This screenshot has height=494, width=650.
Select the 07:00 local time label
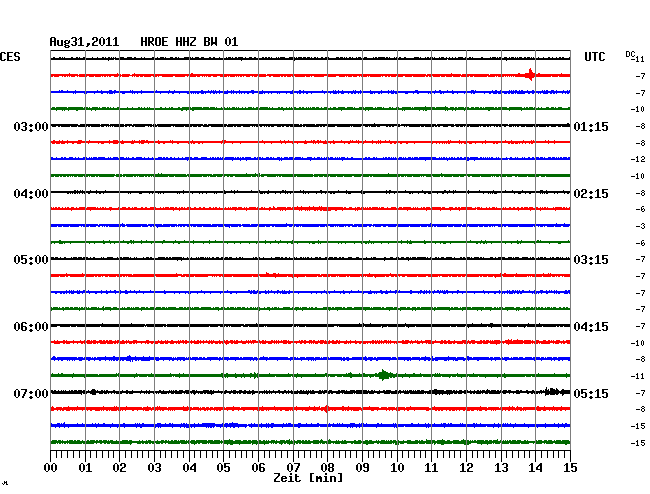point(31,393)
